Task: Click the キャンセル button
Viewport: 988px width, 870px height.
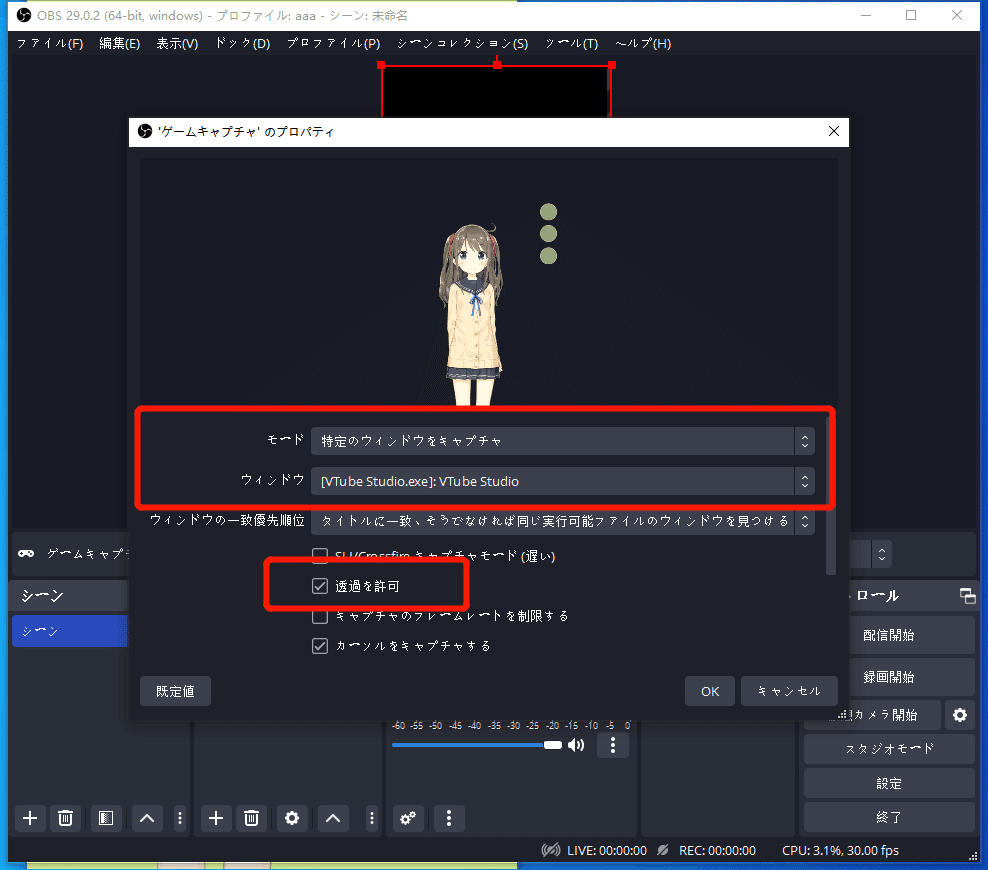Action: pyautogui.click(x=789, y=691)
